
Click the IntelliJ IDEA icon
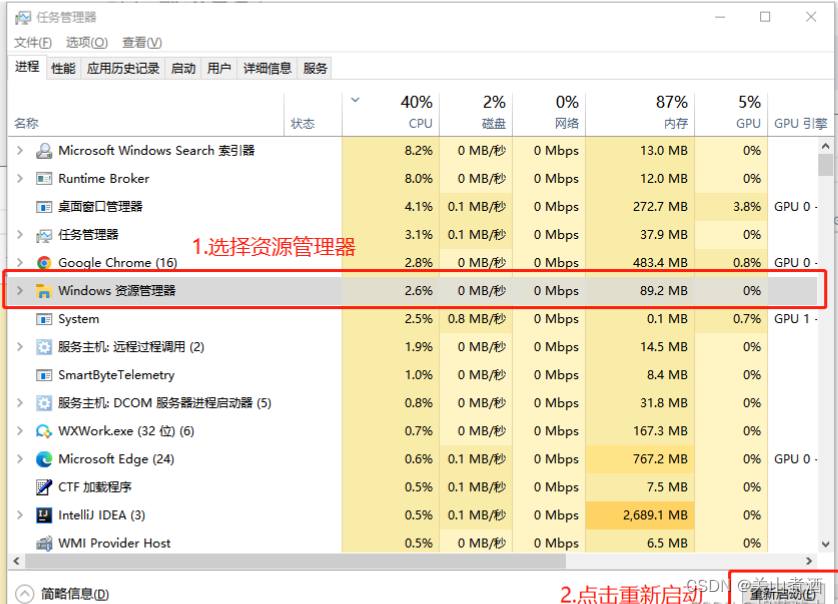pyautogui.click(x=44, y=515)
